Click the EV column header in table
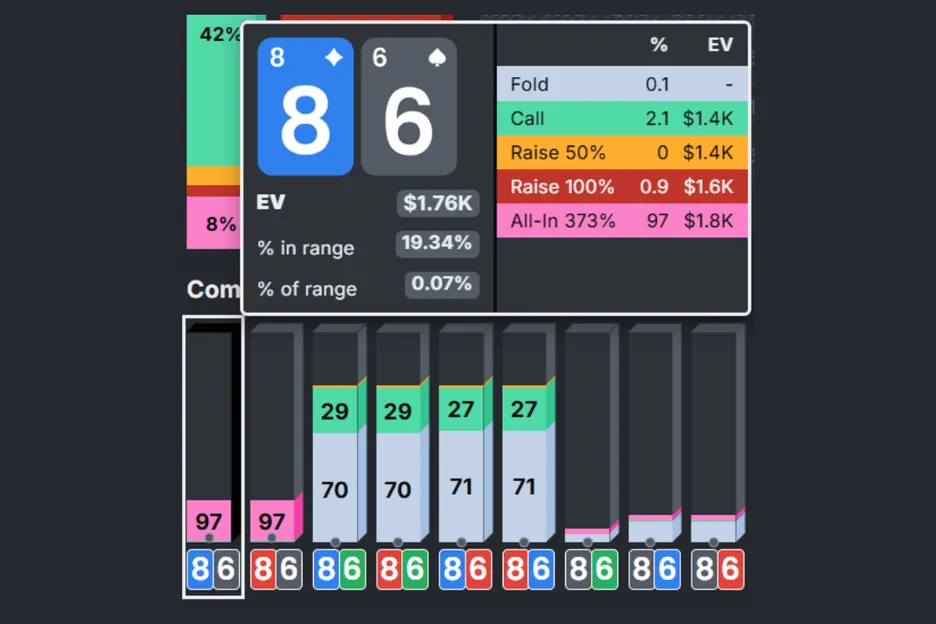Screen dimensions: 936x624 pos(720,45)
